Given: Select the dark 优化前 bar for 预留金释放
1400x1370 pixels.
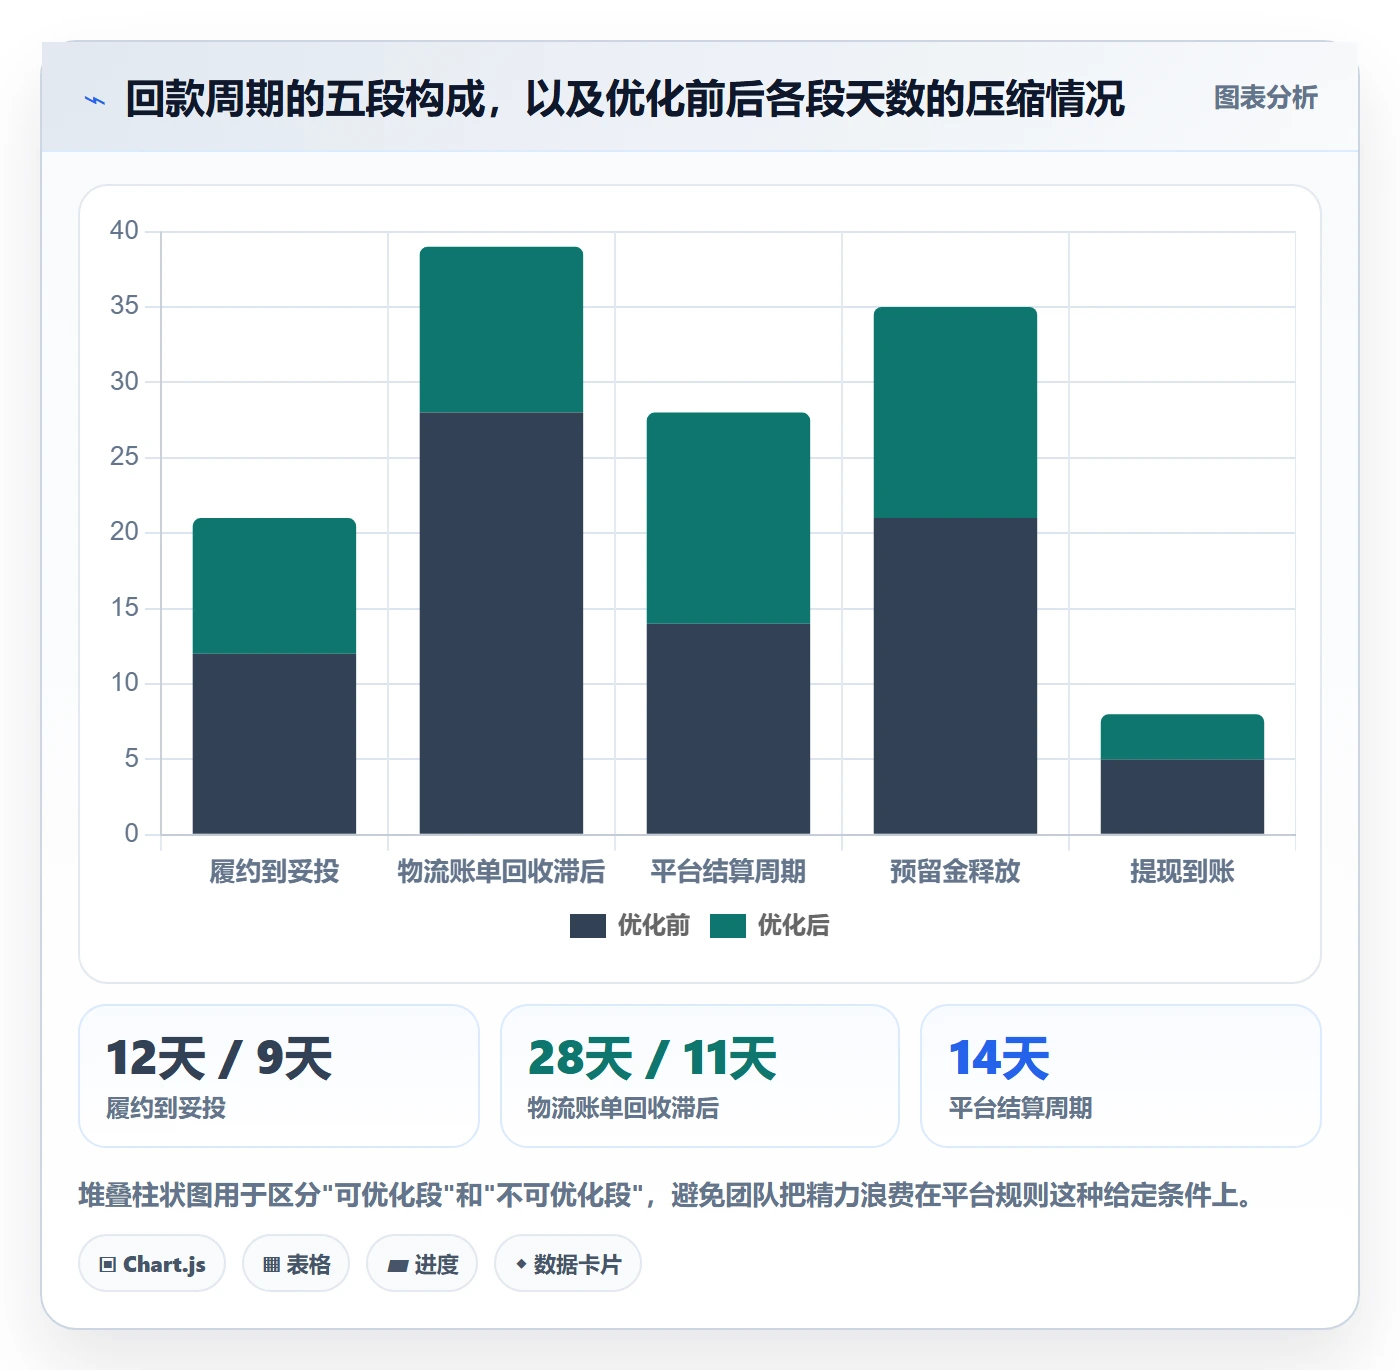Looking at the screenshot, I should click(955, 676).
